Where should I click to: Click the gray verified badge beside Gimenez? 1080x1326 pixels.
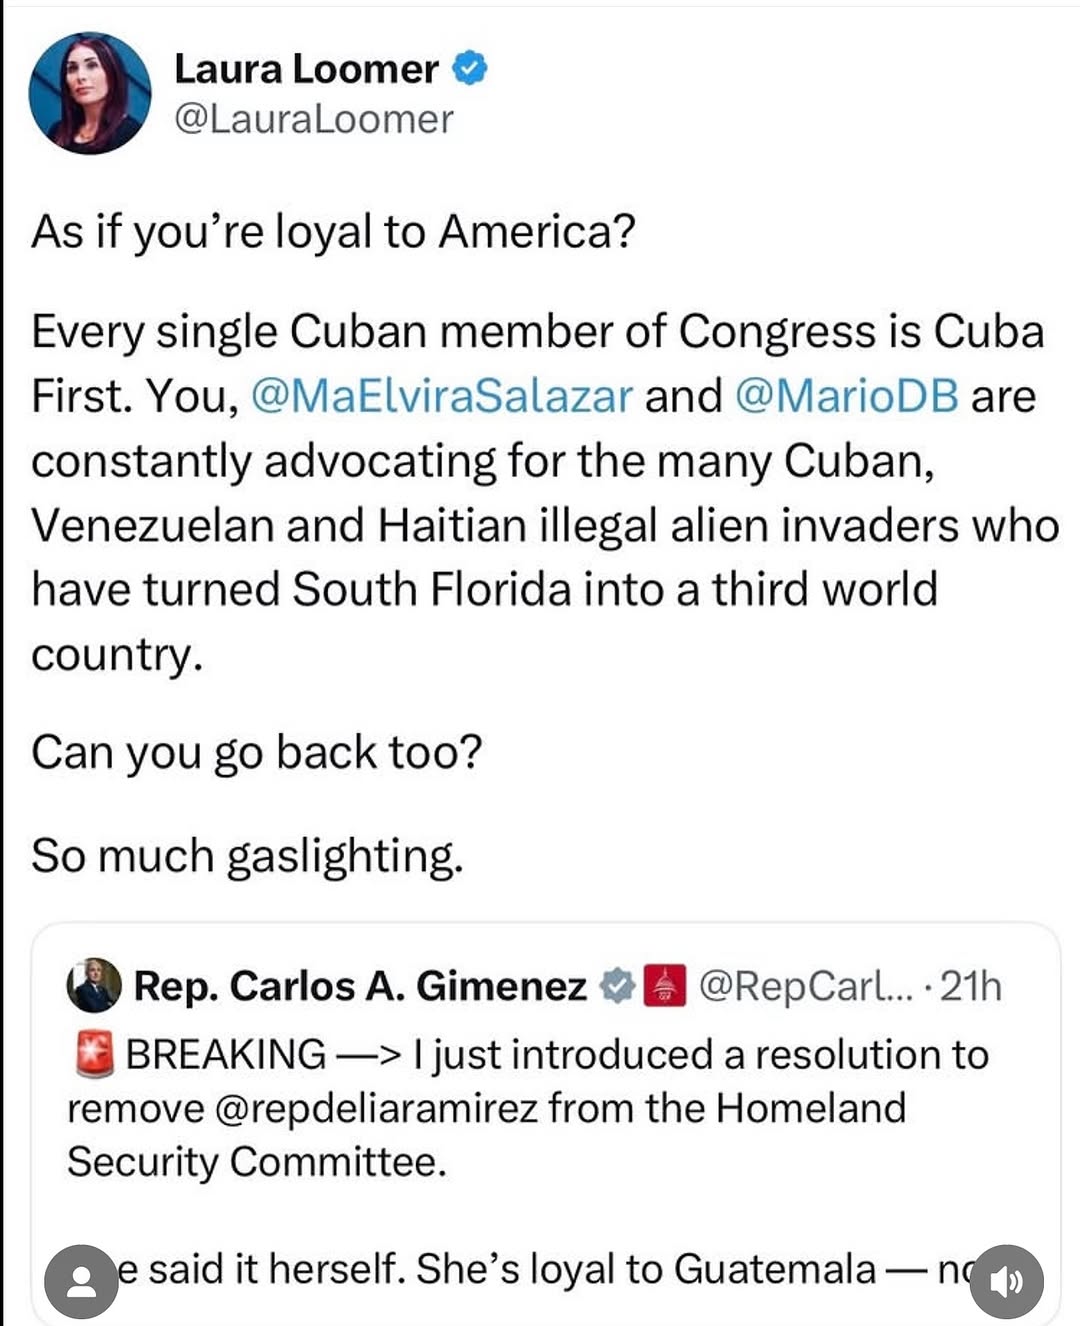point(617,986)
